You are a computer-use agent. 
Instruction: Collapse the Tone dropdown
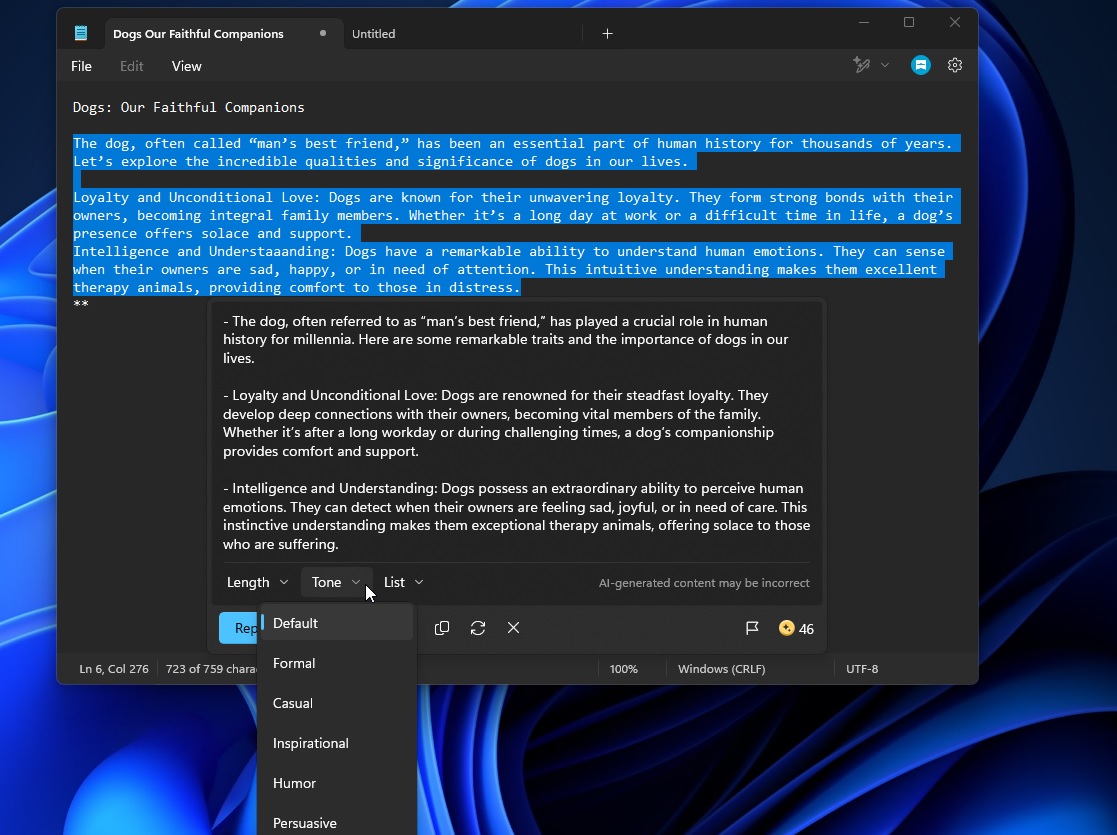pos(336,582)
